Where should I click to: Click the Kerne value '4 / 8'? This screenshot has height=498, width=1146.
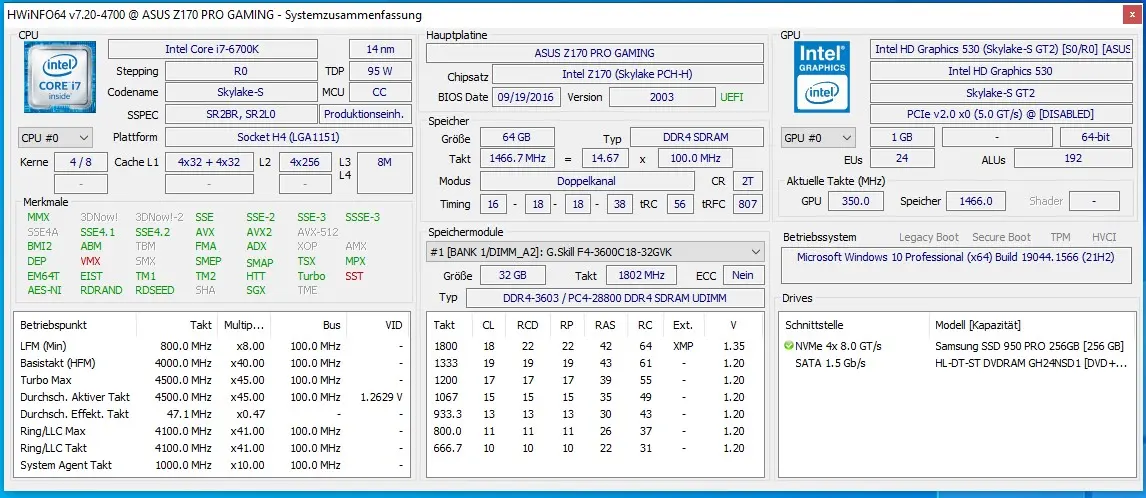tap(81, 162)
